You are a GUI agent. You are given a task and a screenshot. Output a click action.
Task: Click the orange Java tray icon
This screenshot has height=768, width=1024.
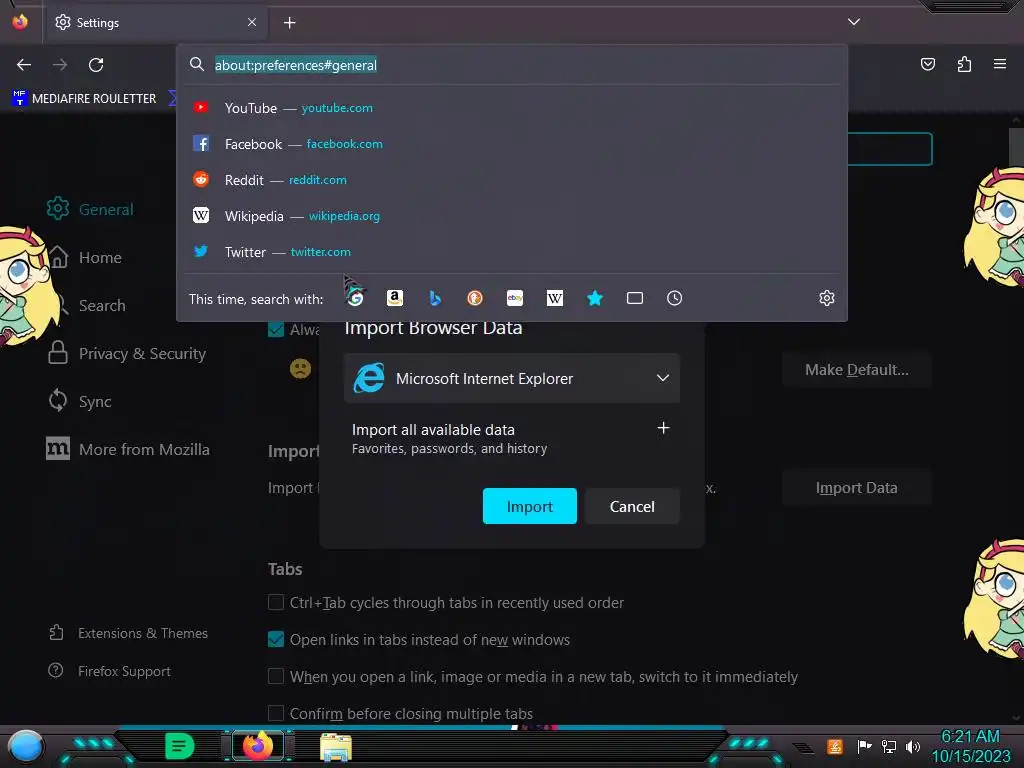[x=835, y=746]
